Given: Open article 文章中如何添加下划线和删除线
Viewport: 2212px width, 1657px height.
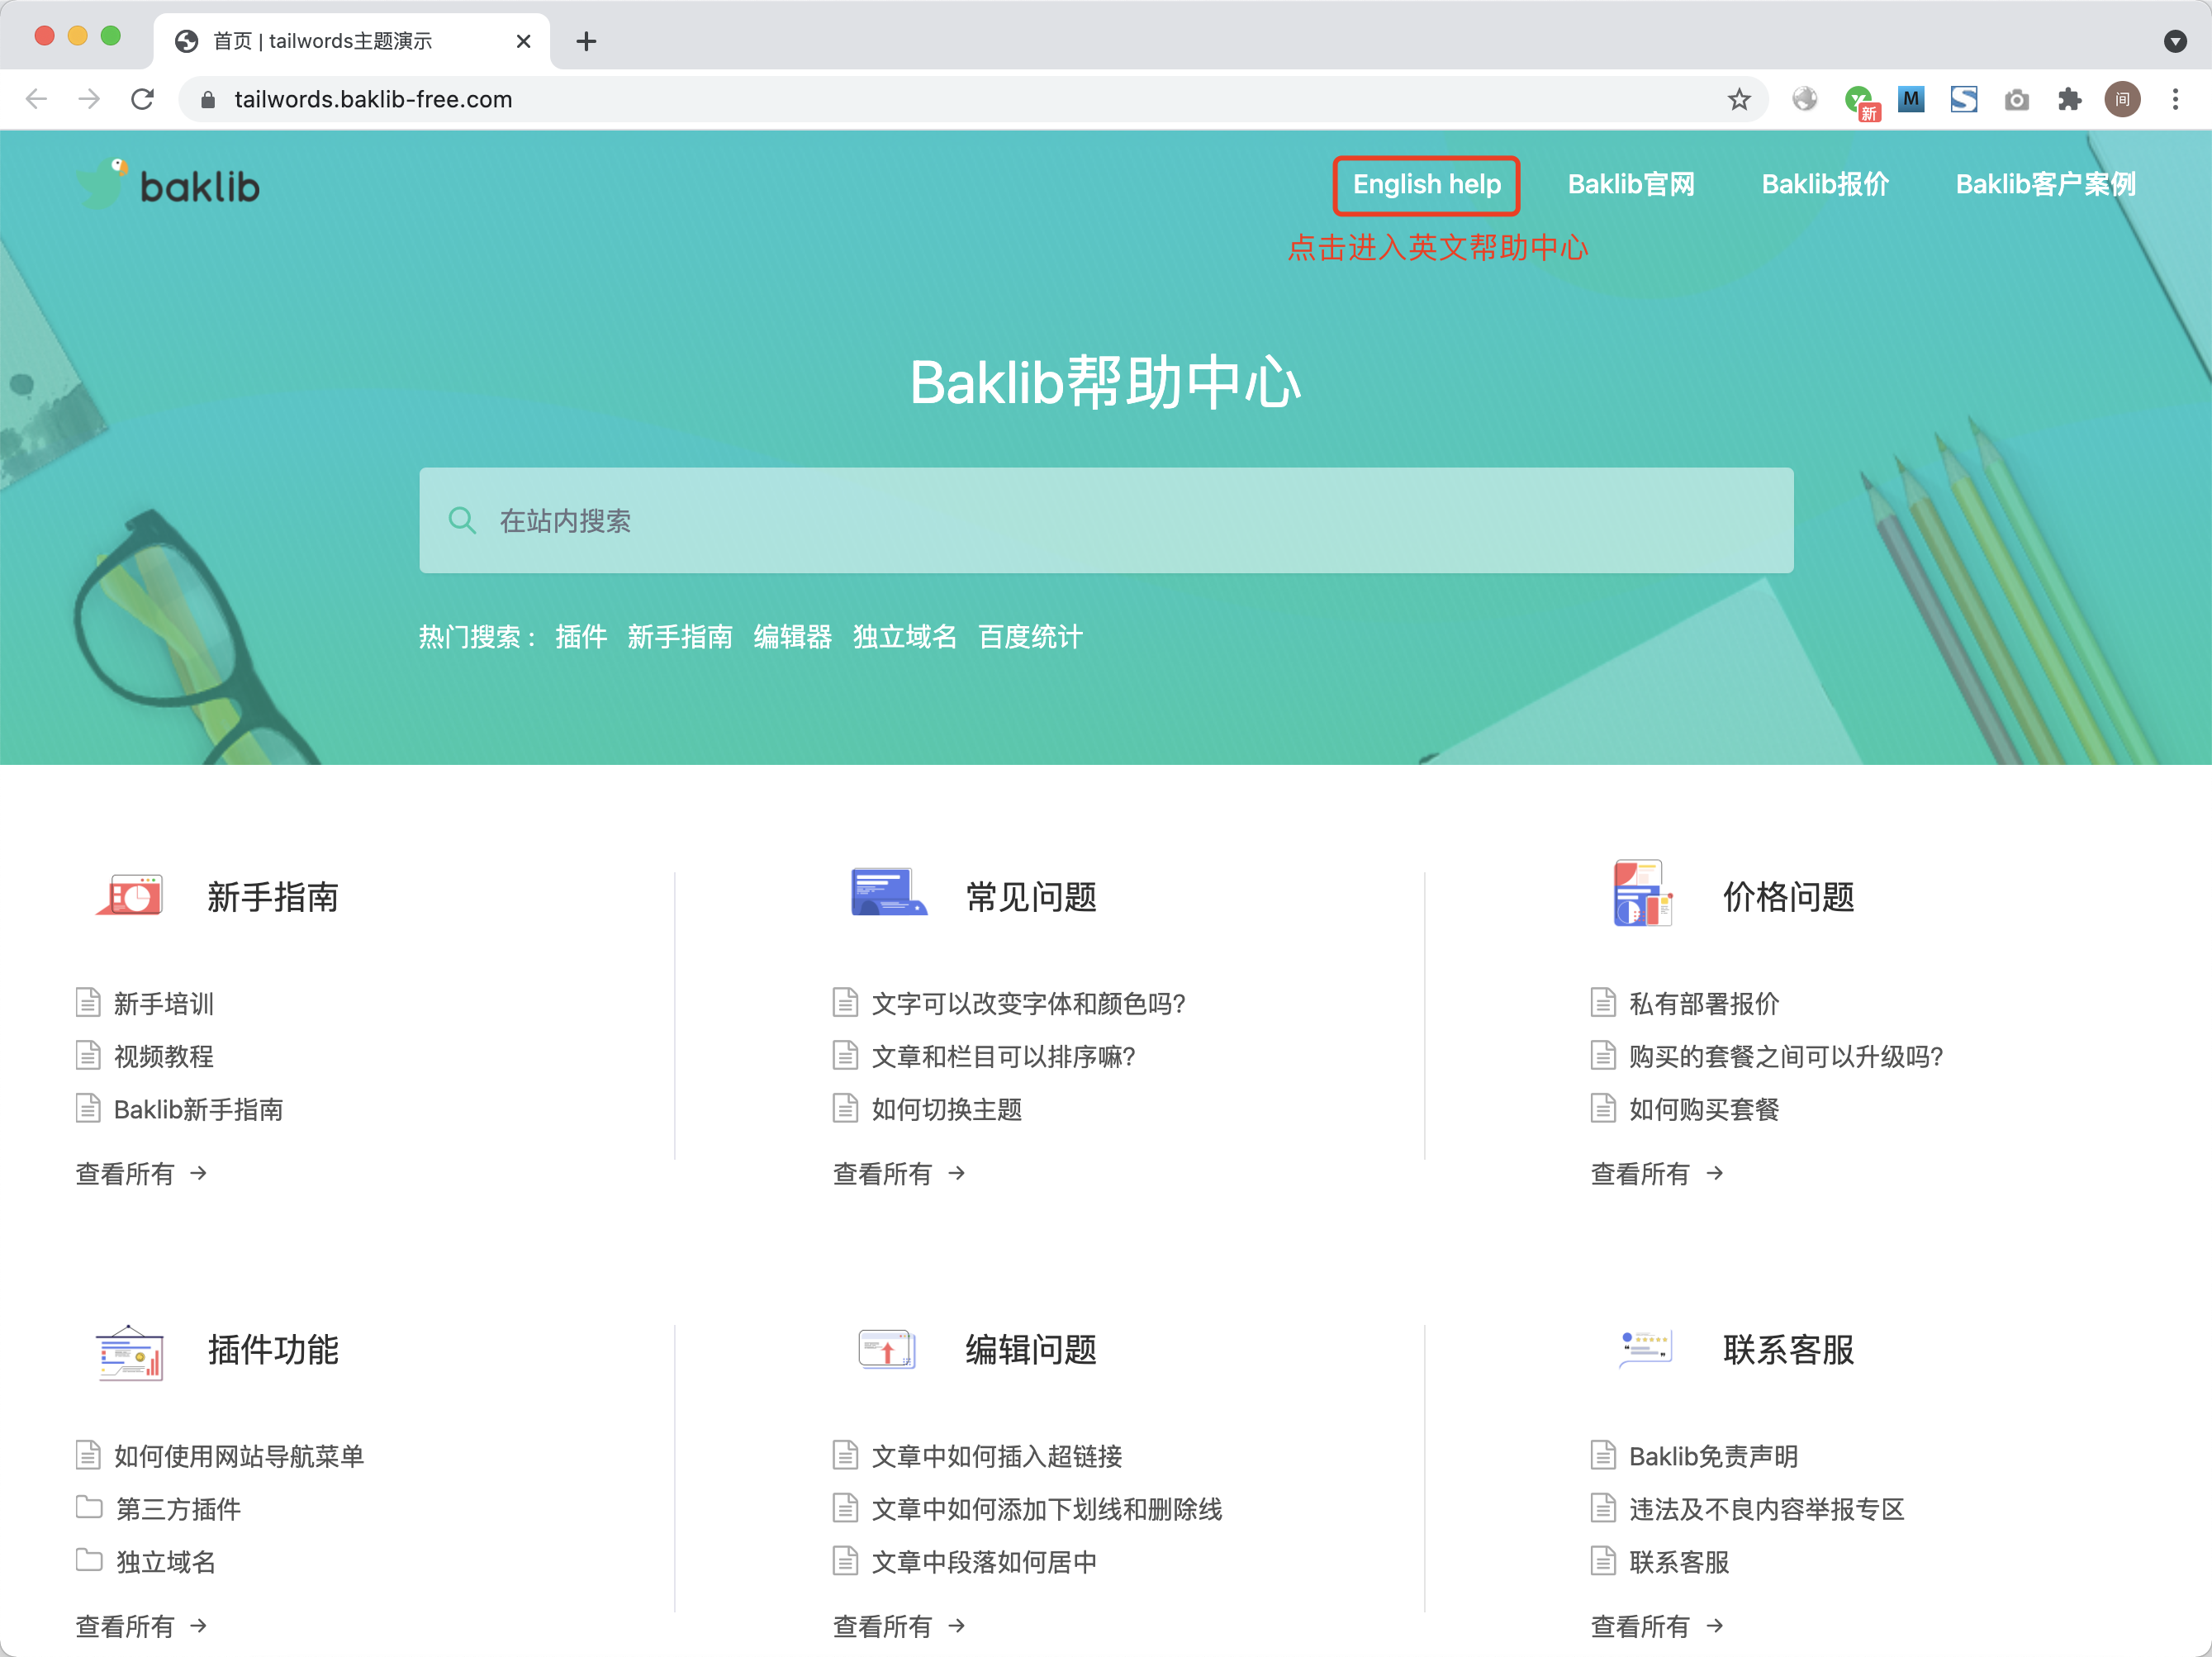Looking at the screenshot, I should tap(1047, 1509).
